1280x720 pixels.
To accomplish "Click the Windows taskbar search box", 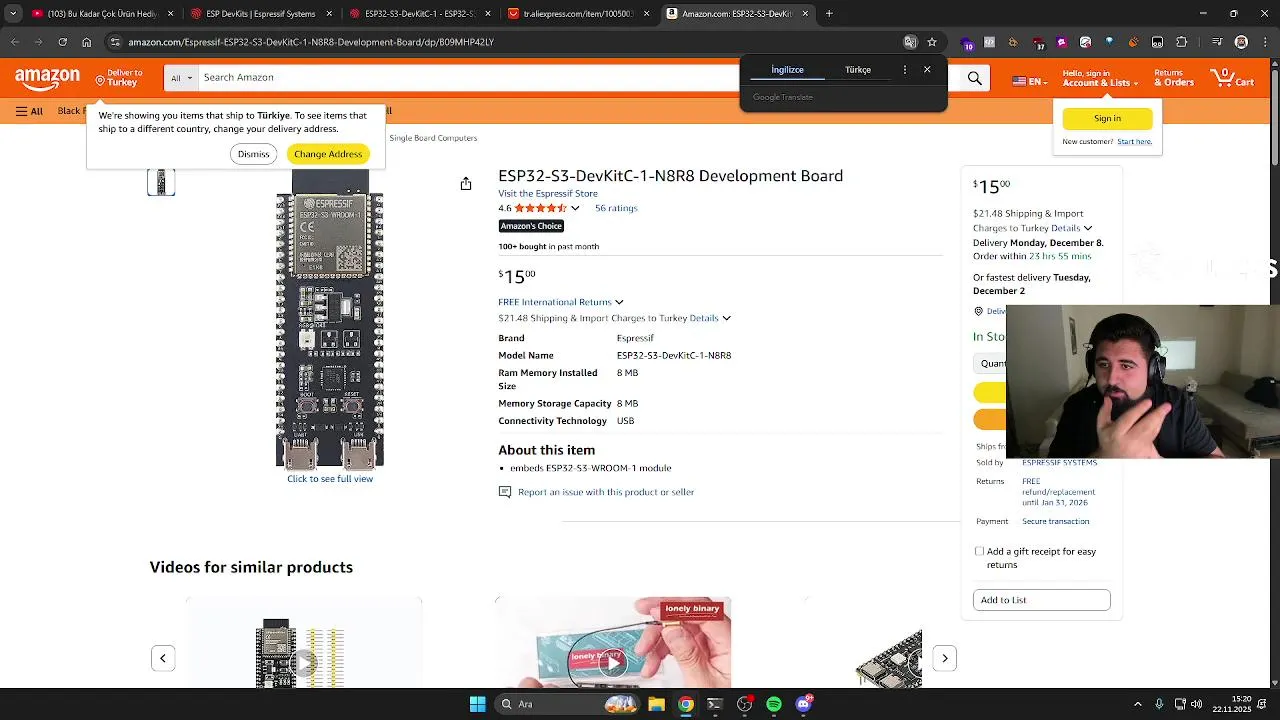I will 568,704.
